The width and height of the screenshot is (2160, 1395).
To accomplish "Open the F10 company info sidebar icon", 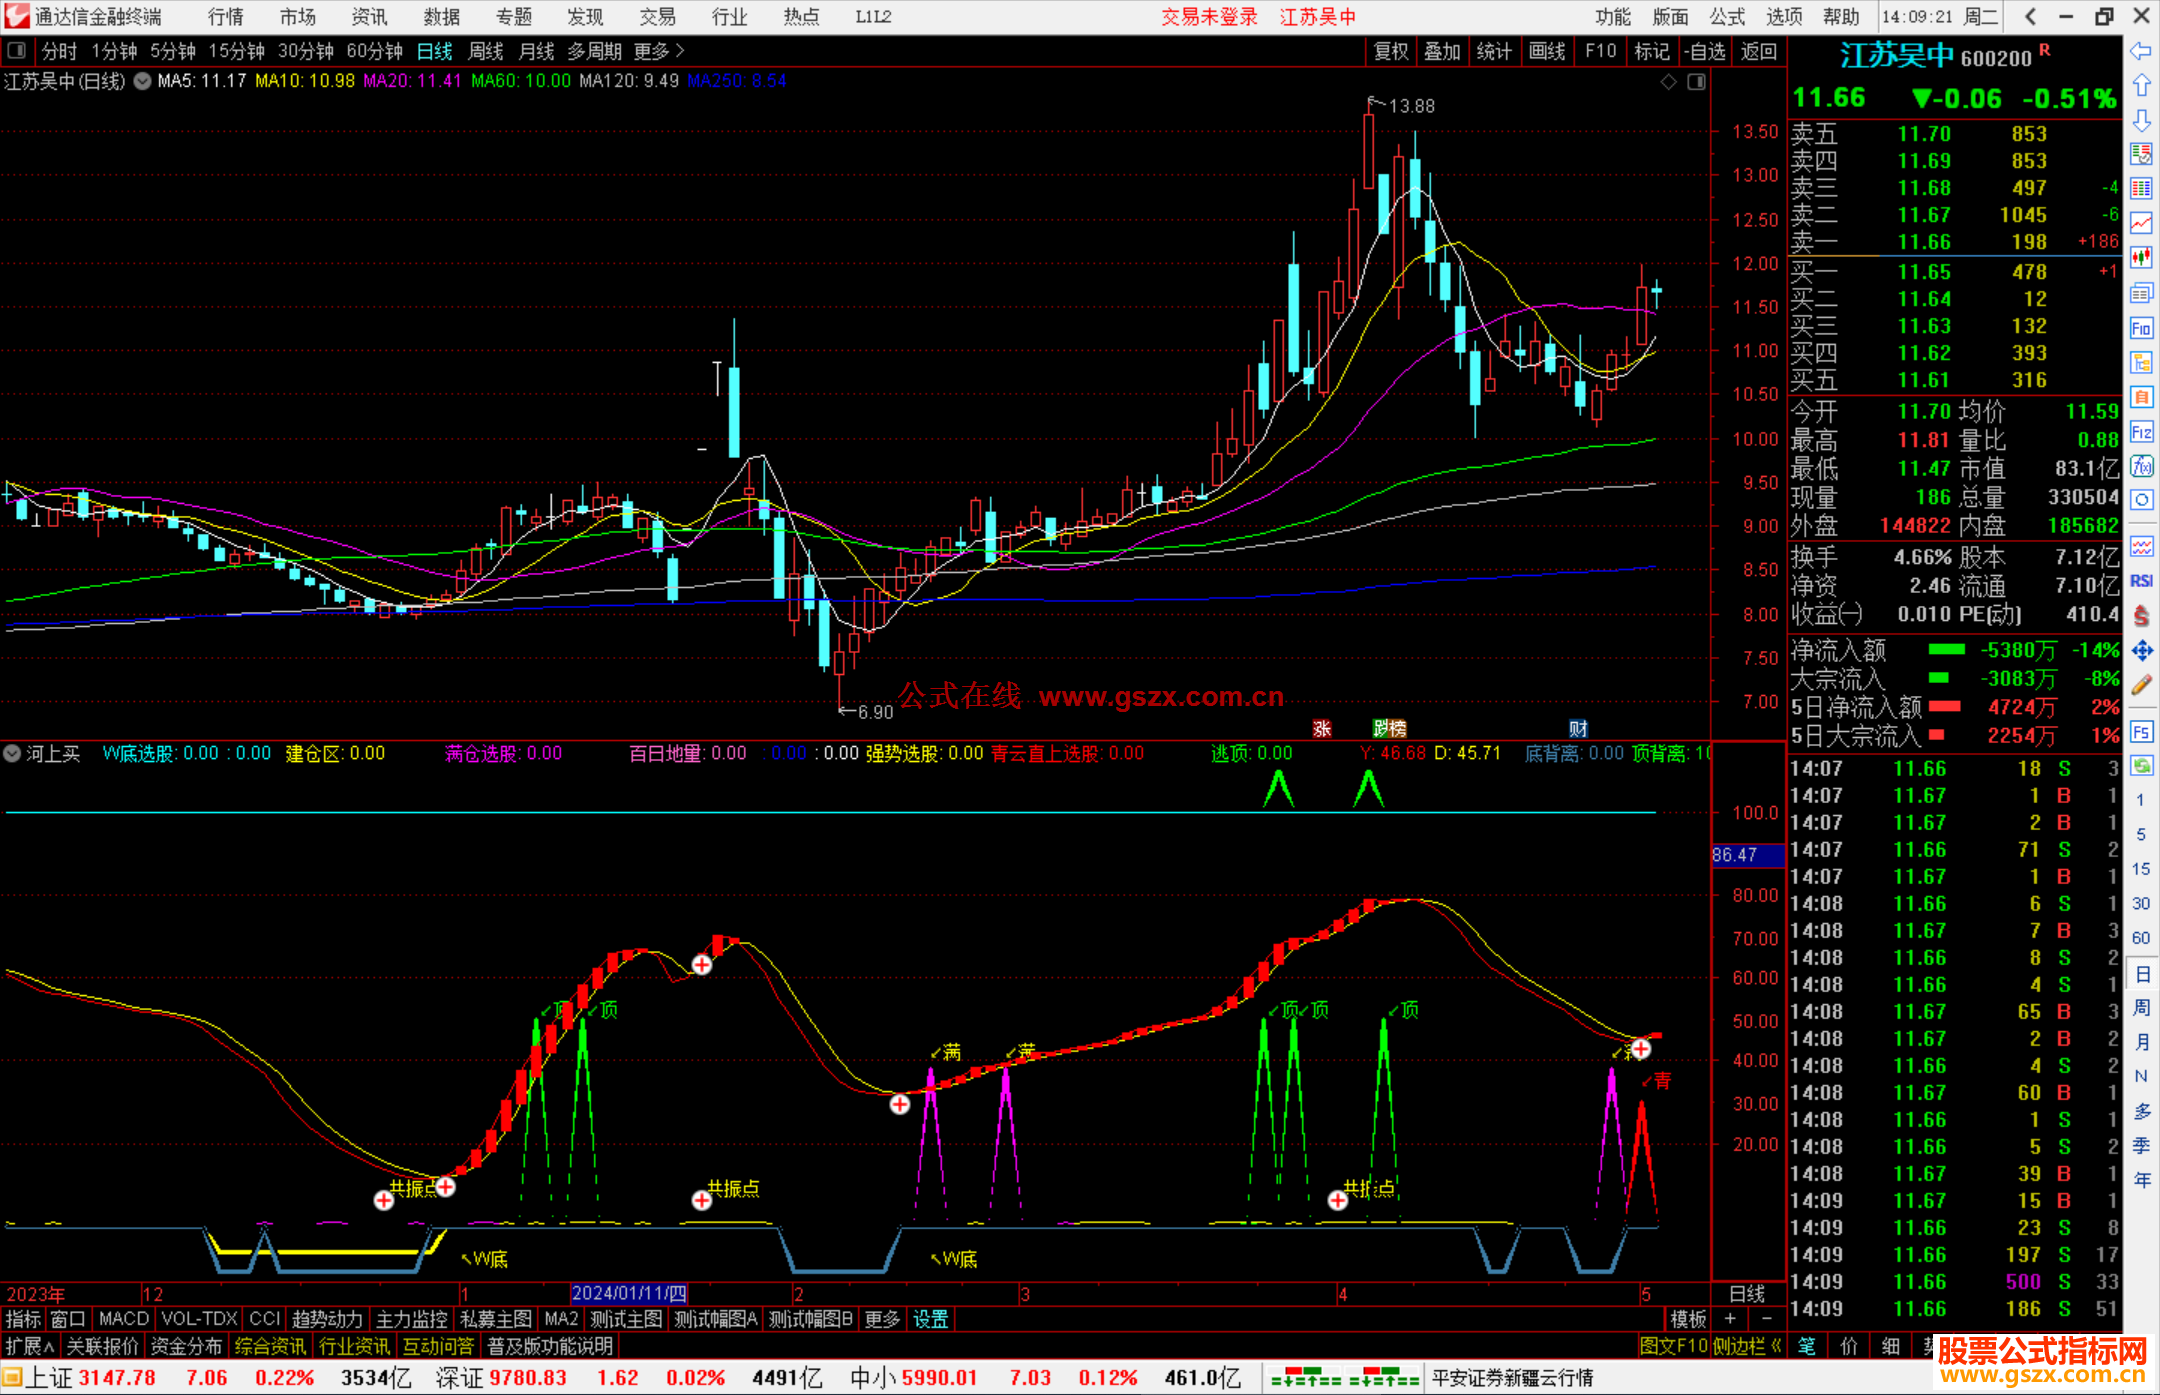I will (x=2141, y=328).
